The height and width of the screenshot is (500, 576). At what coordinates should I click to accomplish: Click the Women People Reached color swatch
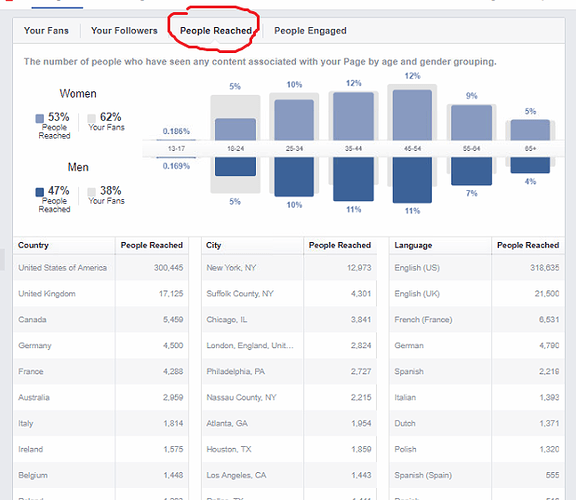[40, 118]
